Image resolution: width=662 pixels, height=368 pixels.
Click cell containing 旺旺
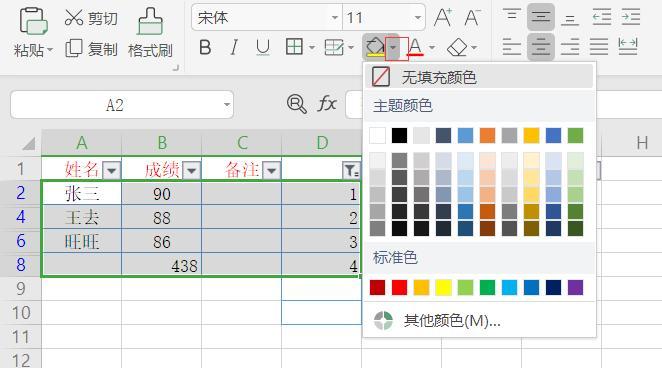[x=81, y=242]
